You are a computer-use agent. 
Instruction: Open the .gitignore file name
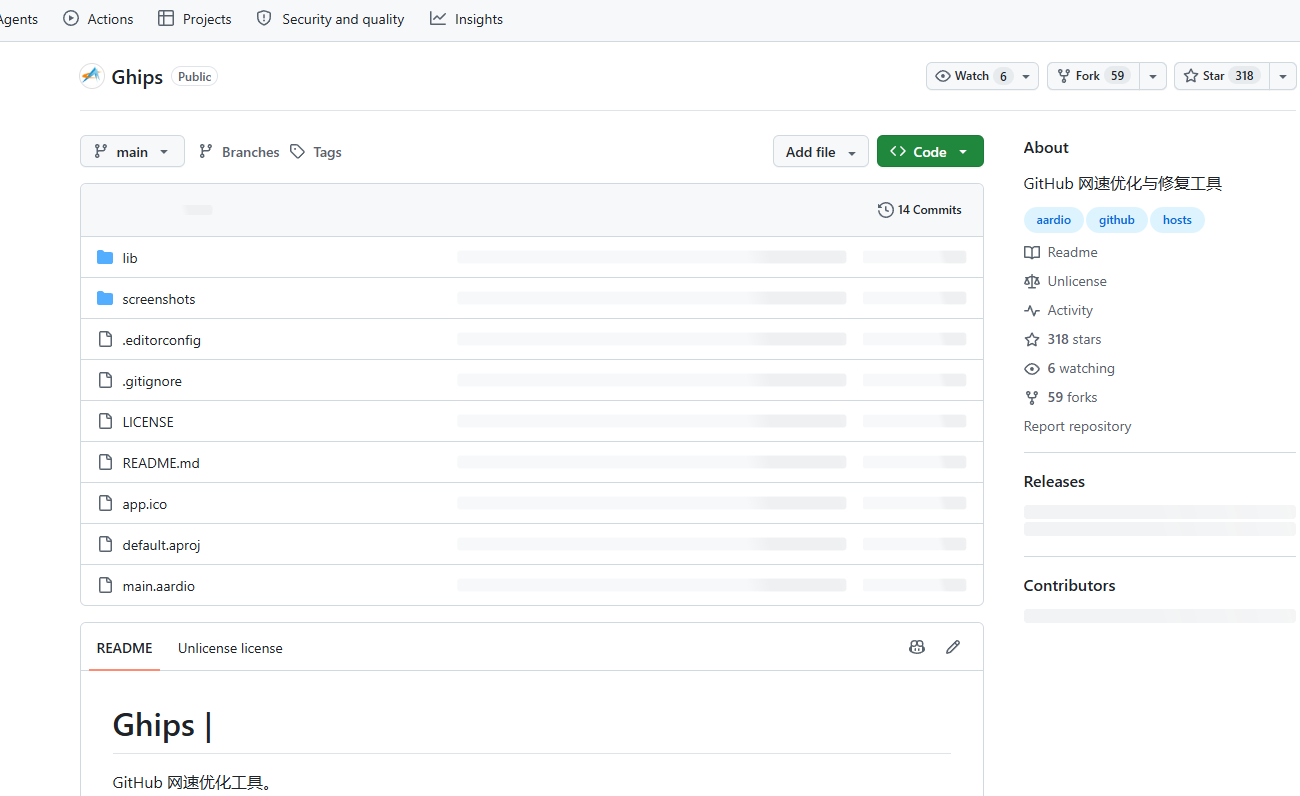point(152,381)
